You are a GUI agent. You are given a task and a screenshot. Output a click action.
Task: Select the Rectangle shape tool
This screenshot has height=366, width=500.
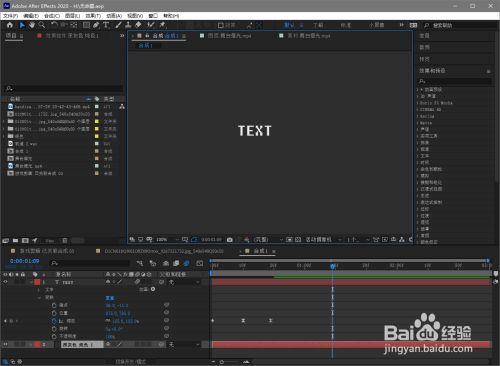click(x=86, y=25)
